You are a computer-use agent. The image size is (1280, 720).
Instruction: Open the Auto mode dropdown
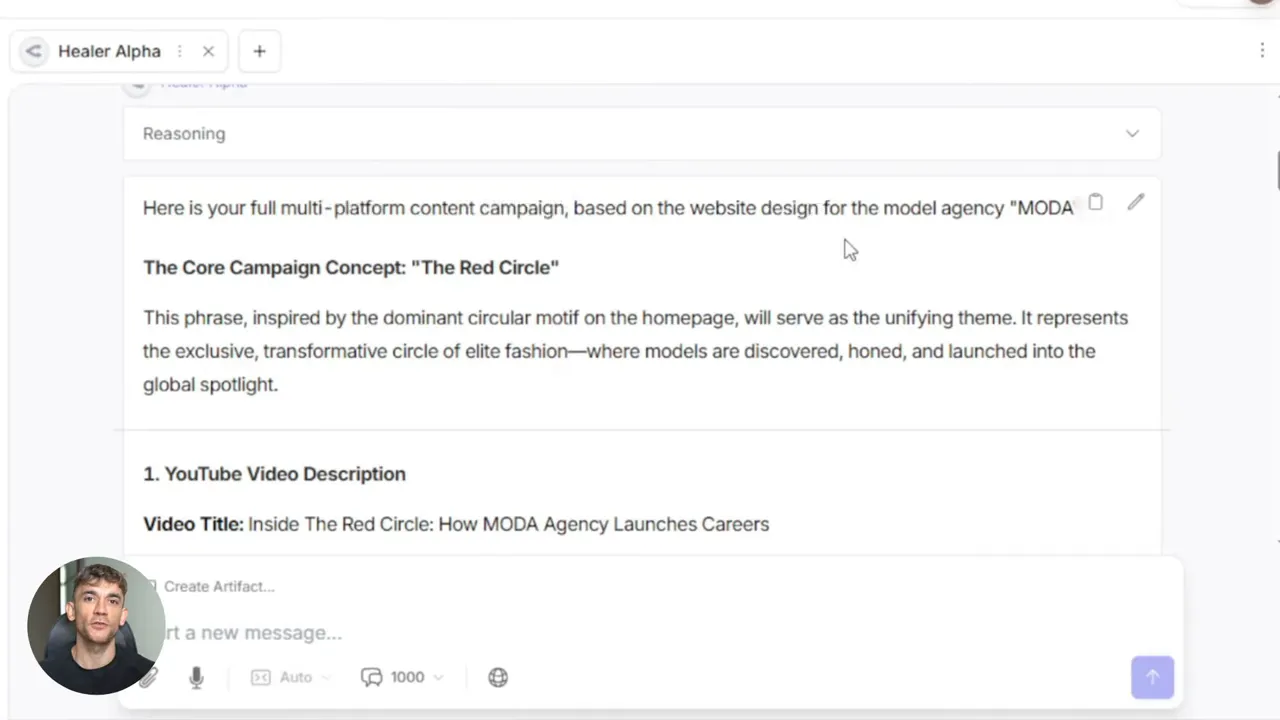coord(290,677)
